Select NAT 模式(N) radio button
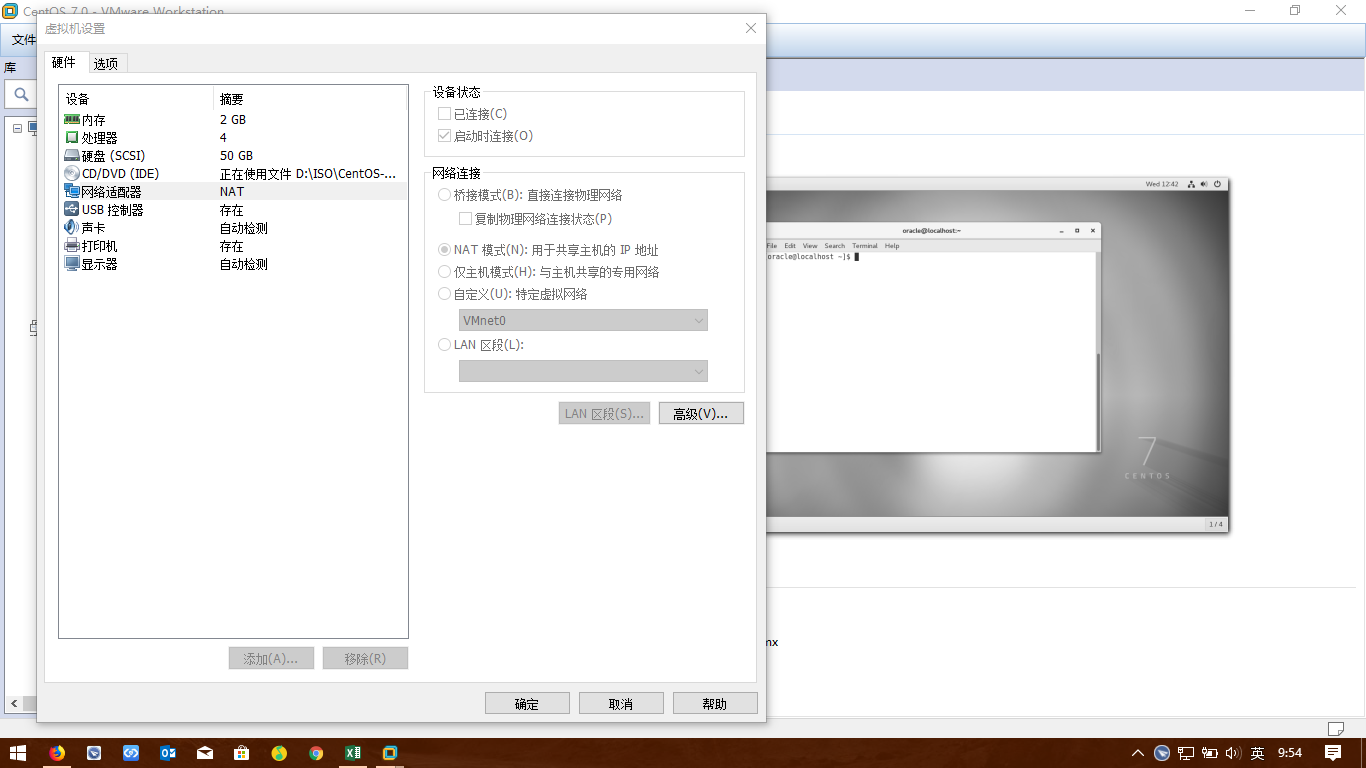 click(445, 250)
